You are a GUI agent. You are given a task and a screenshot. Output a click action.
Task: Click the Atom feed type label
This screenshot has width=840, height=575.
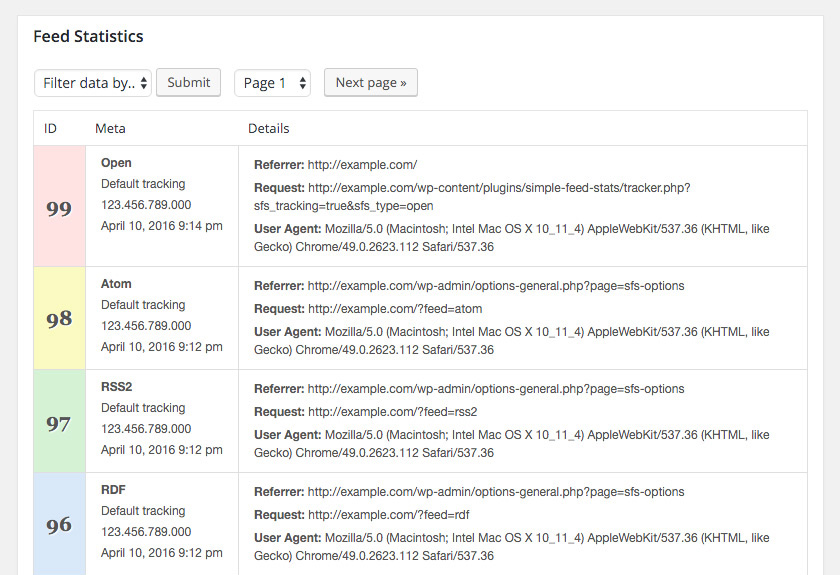116,284
